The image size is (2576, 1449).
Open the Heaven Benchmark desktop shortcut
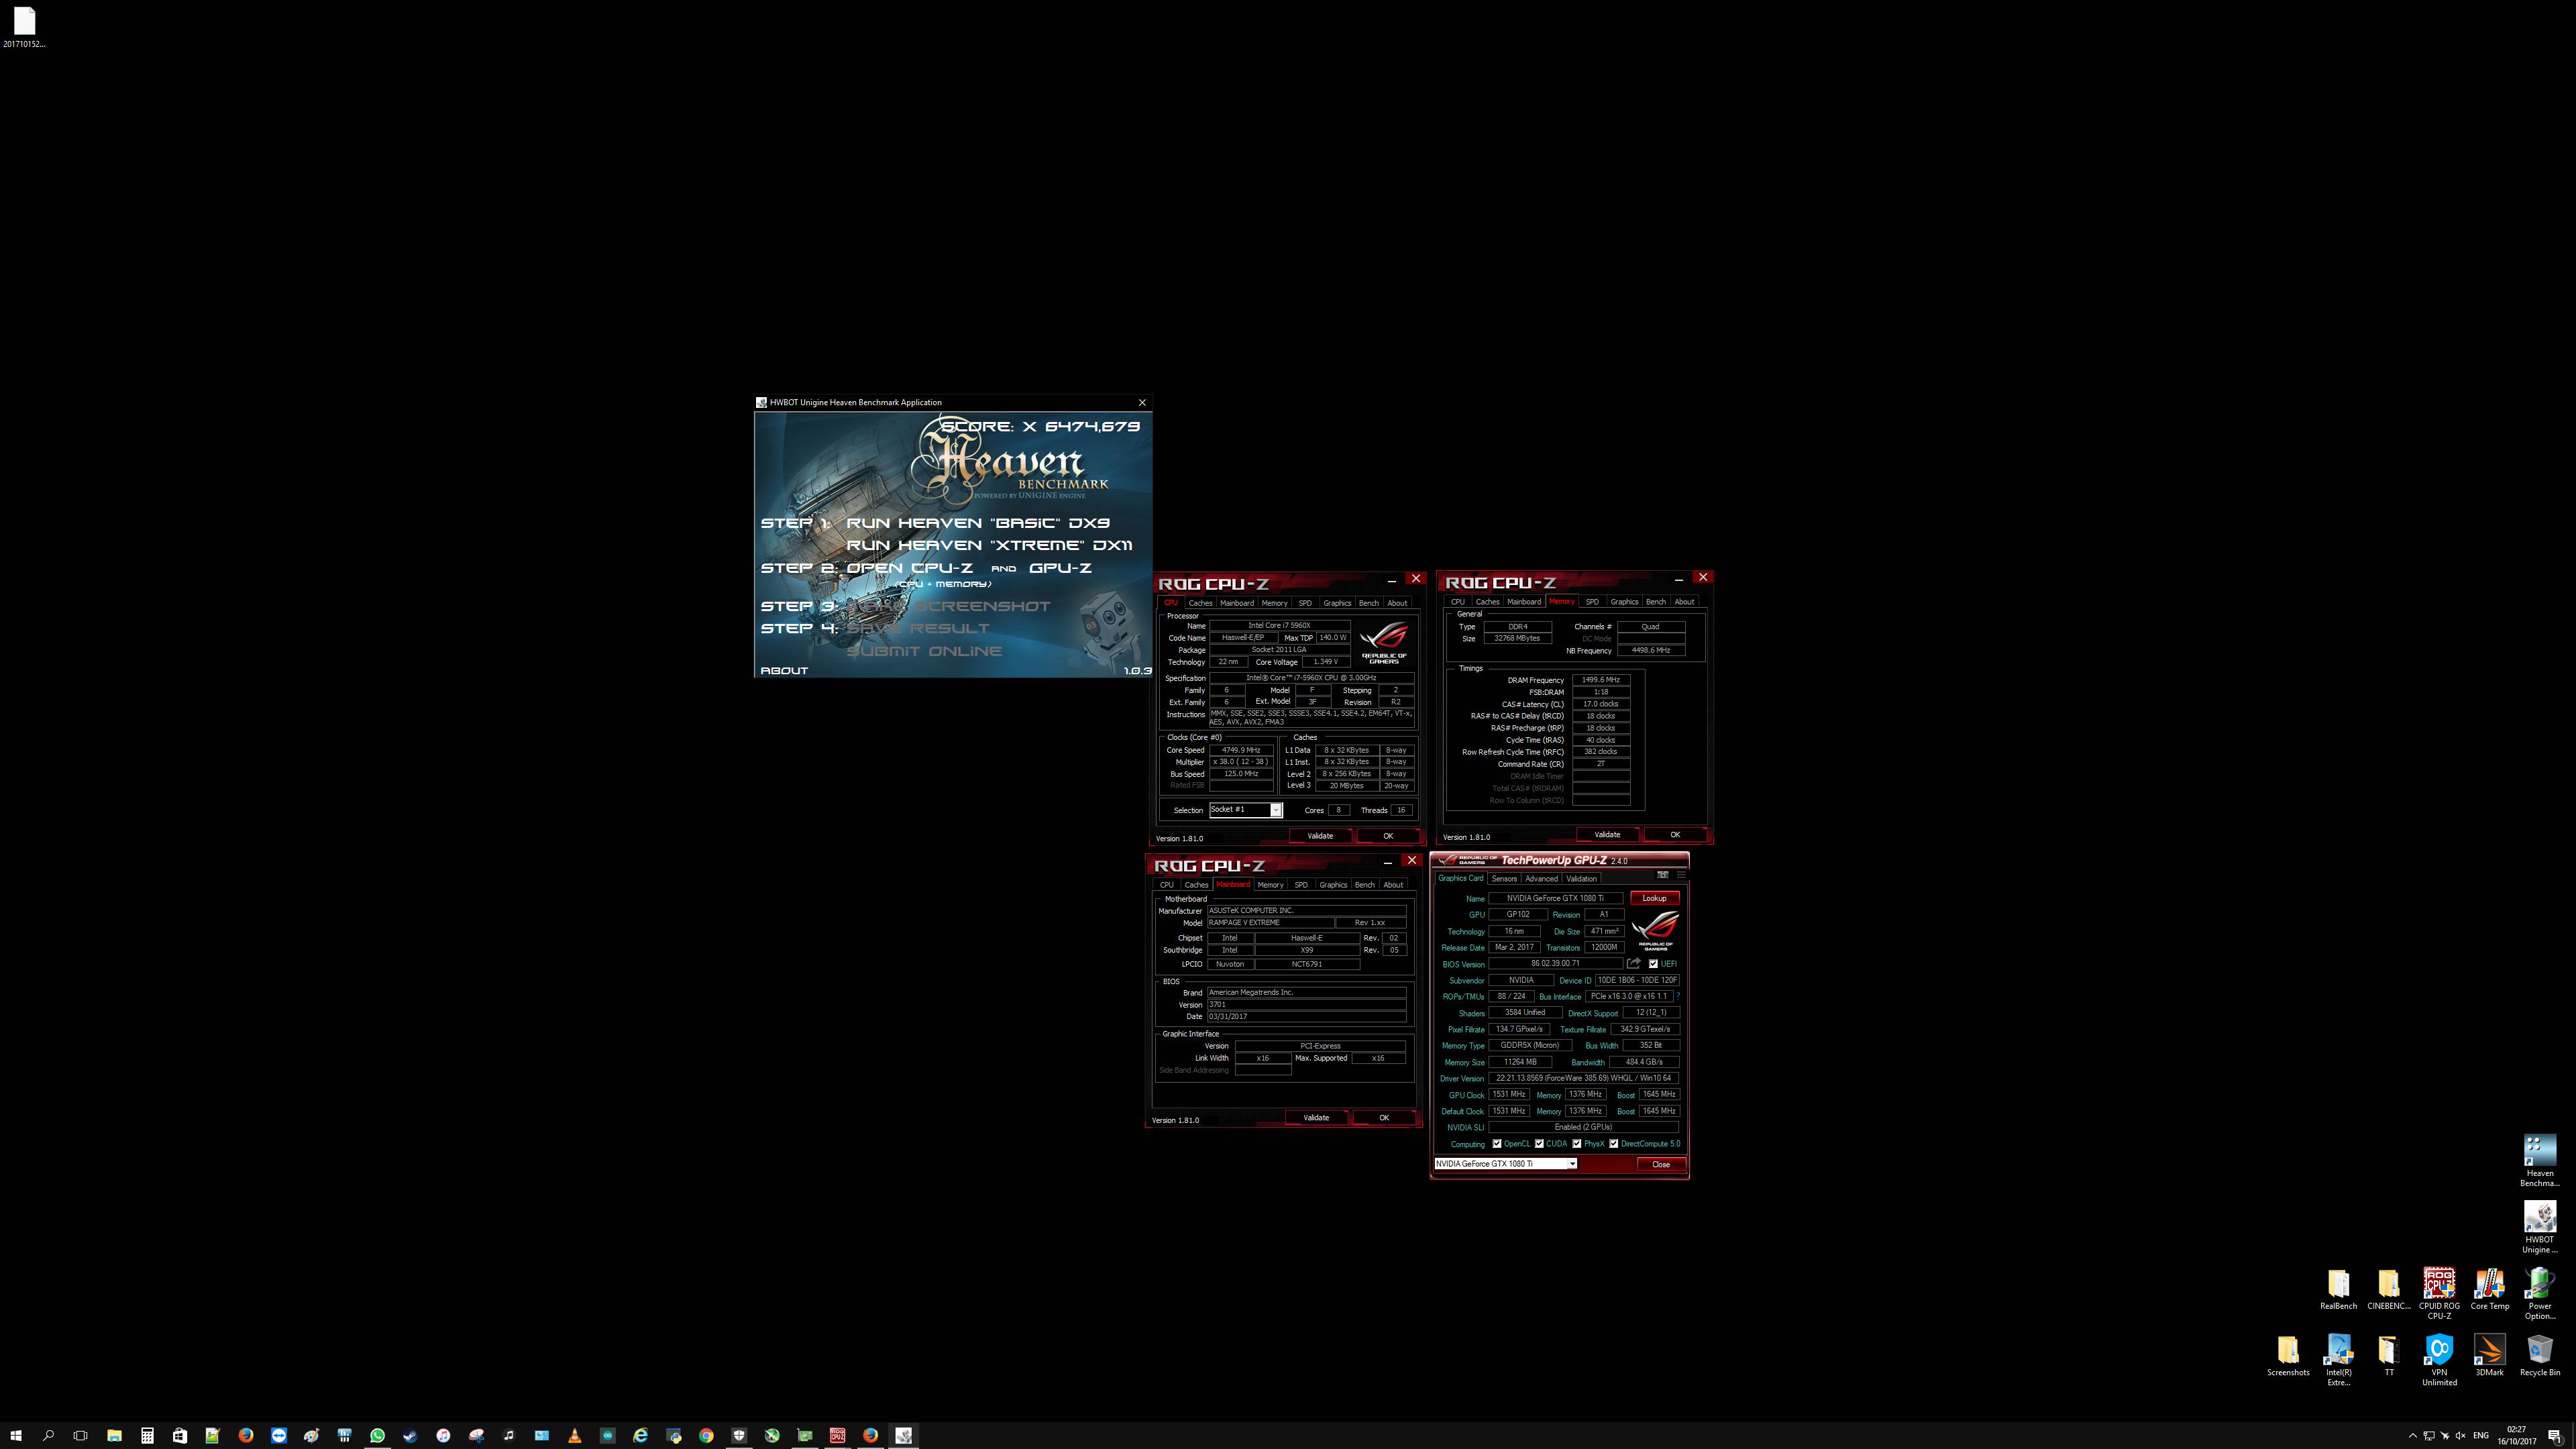2539,1161
